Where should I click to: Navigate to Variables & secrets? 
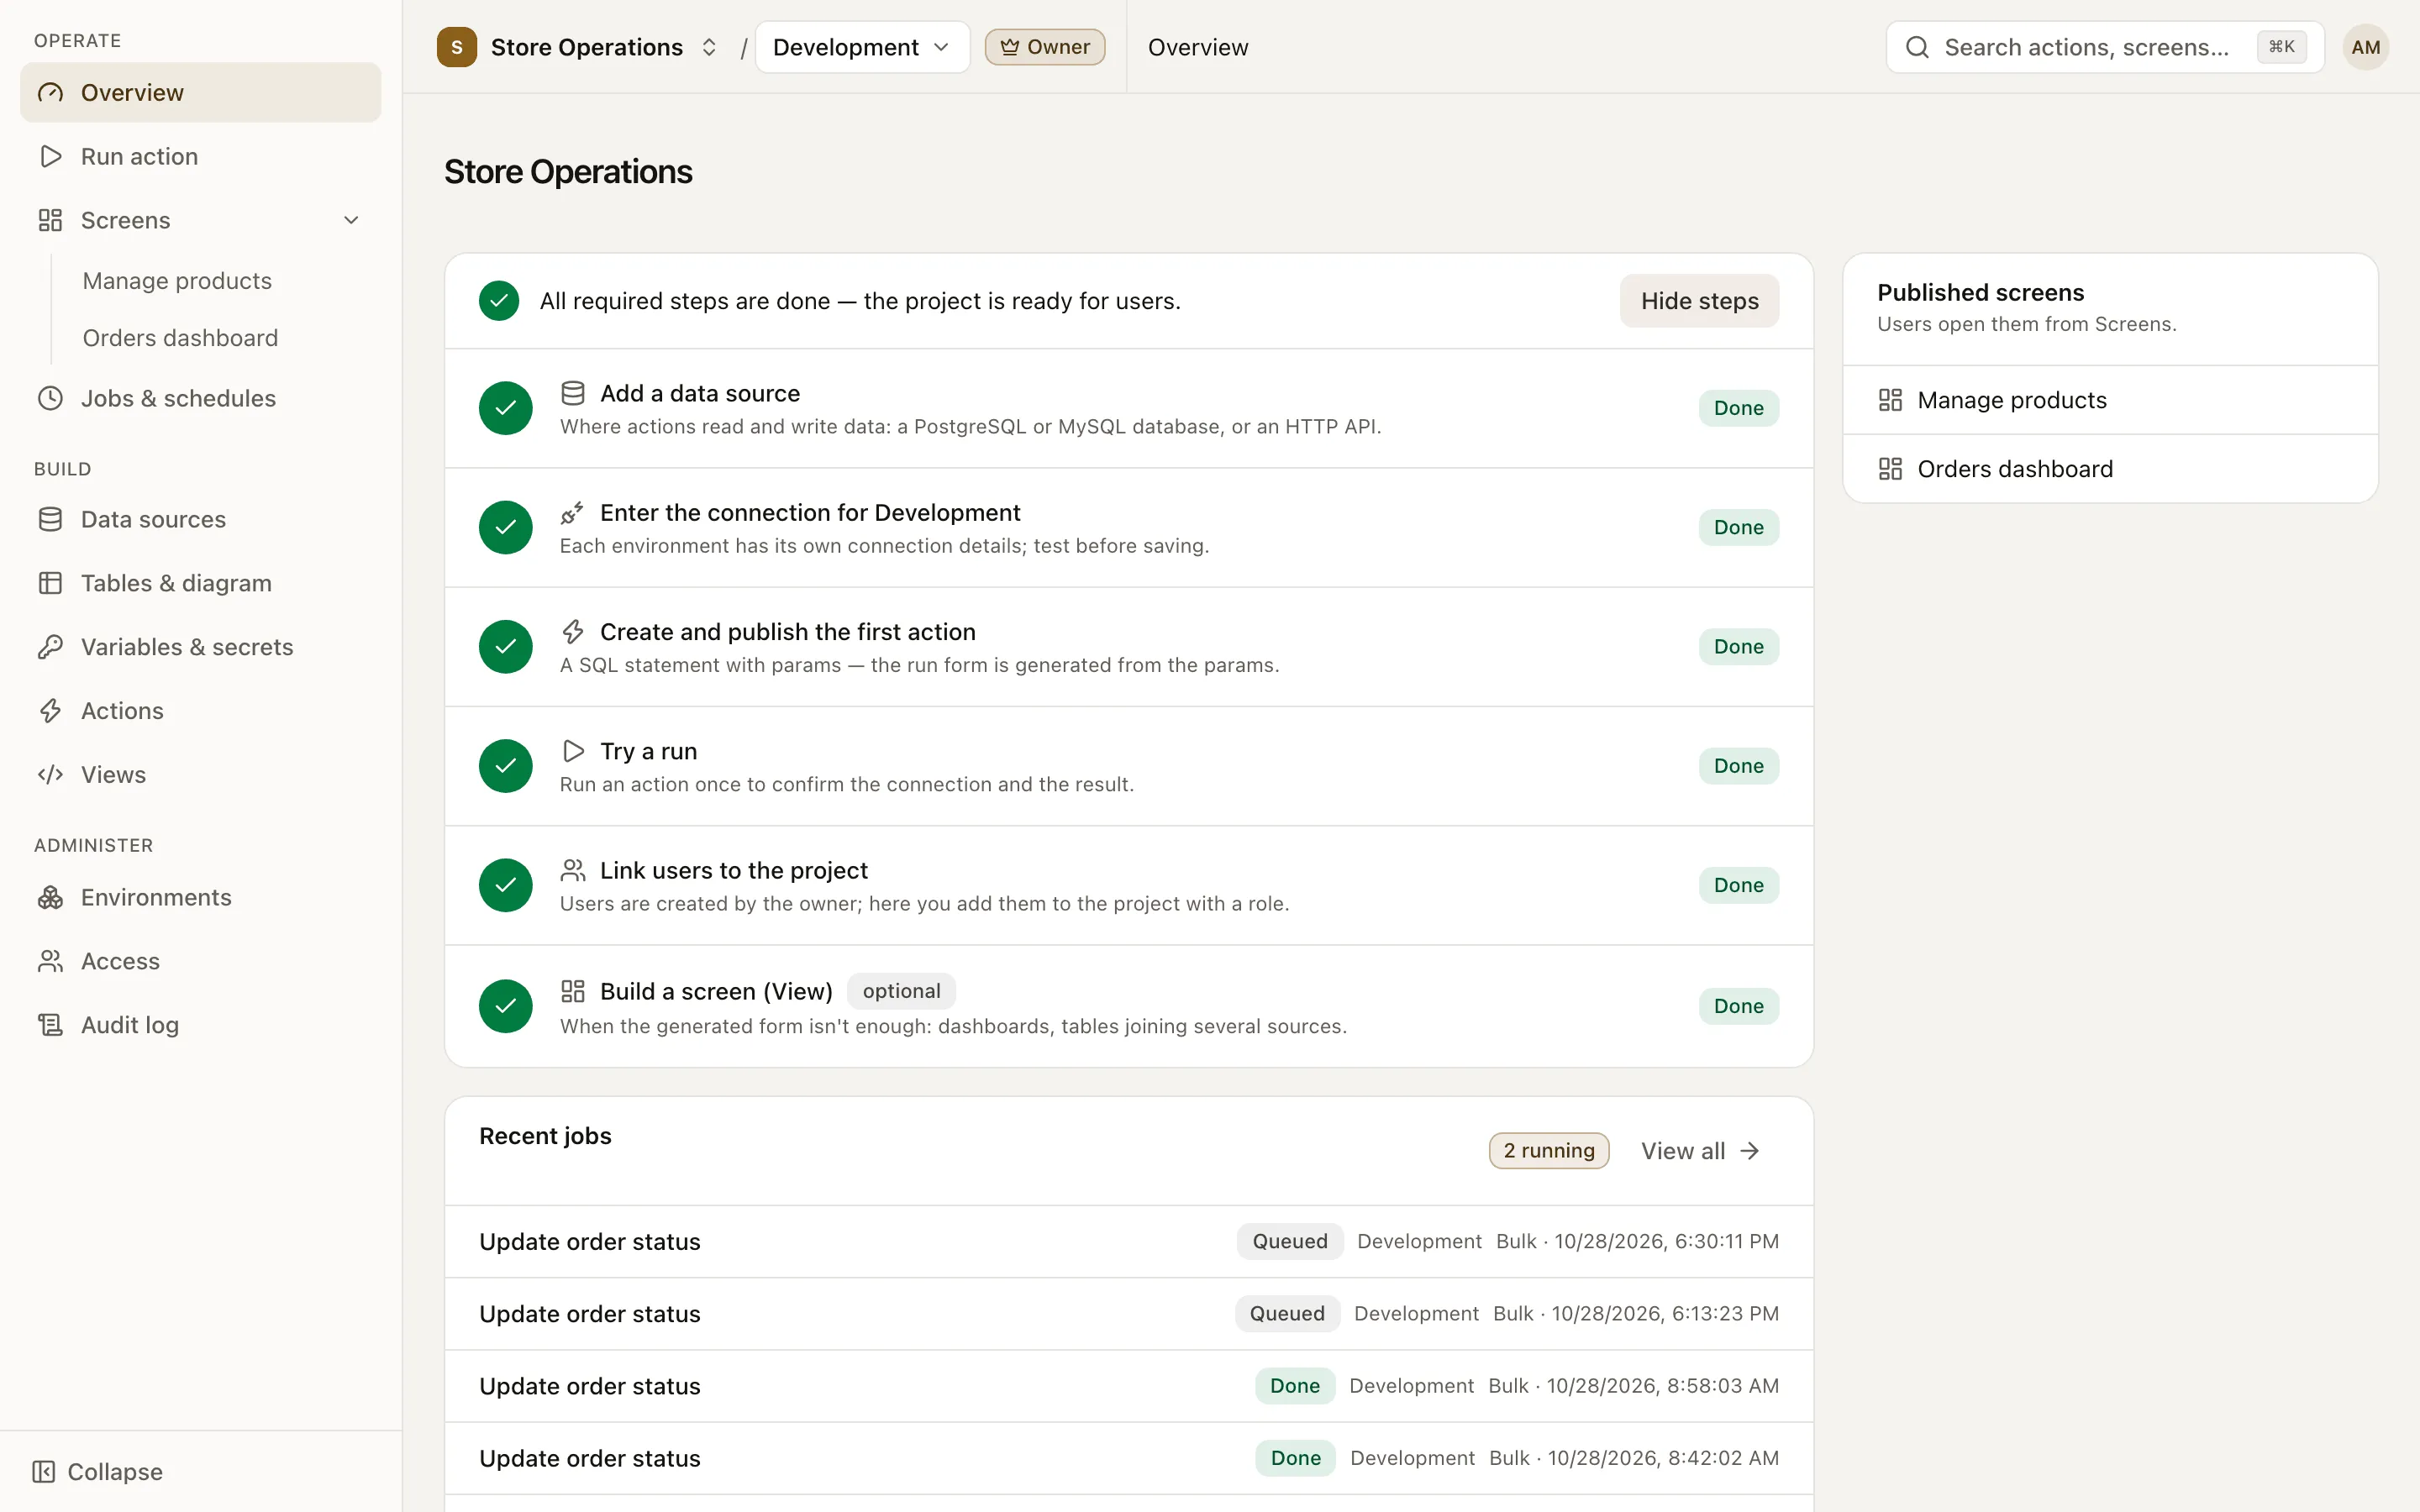(200, 648)
